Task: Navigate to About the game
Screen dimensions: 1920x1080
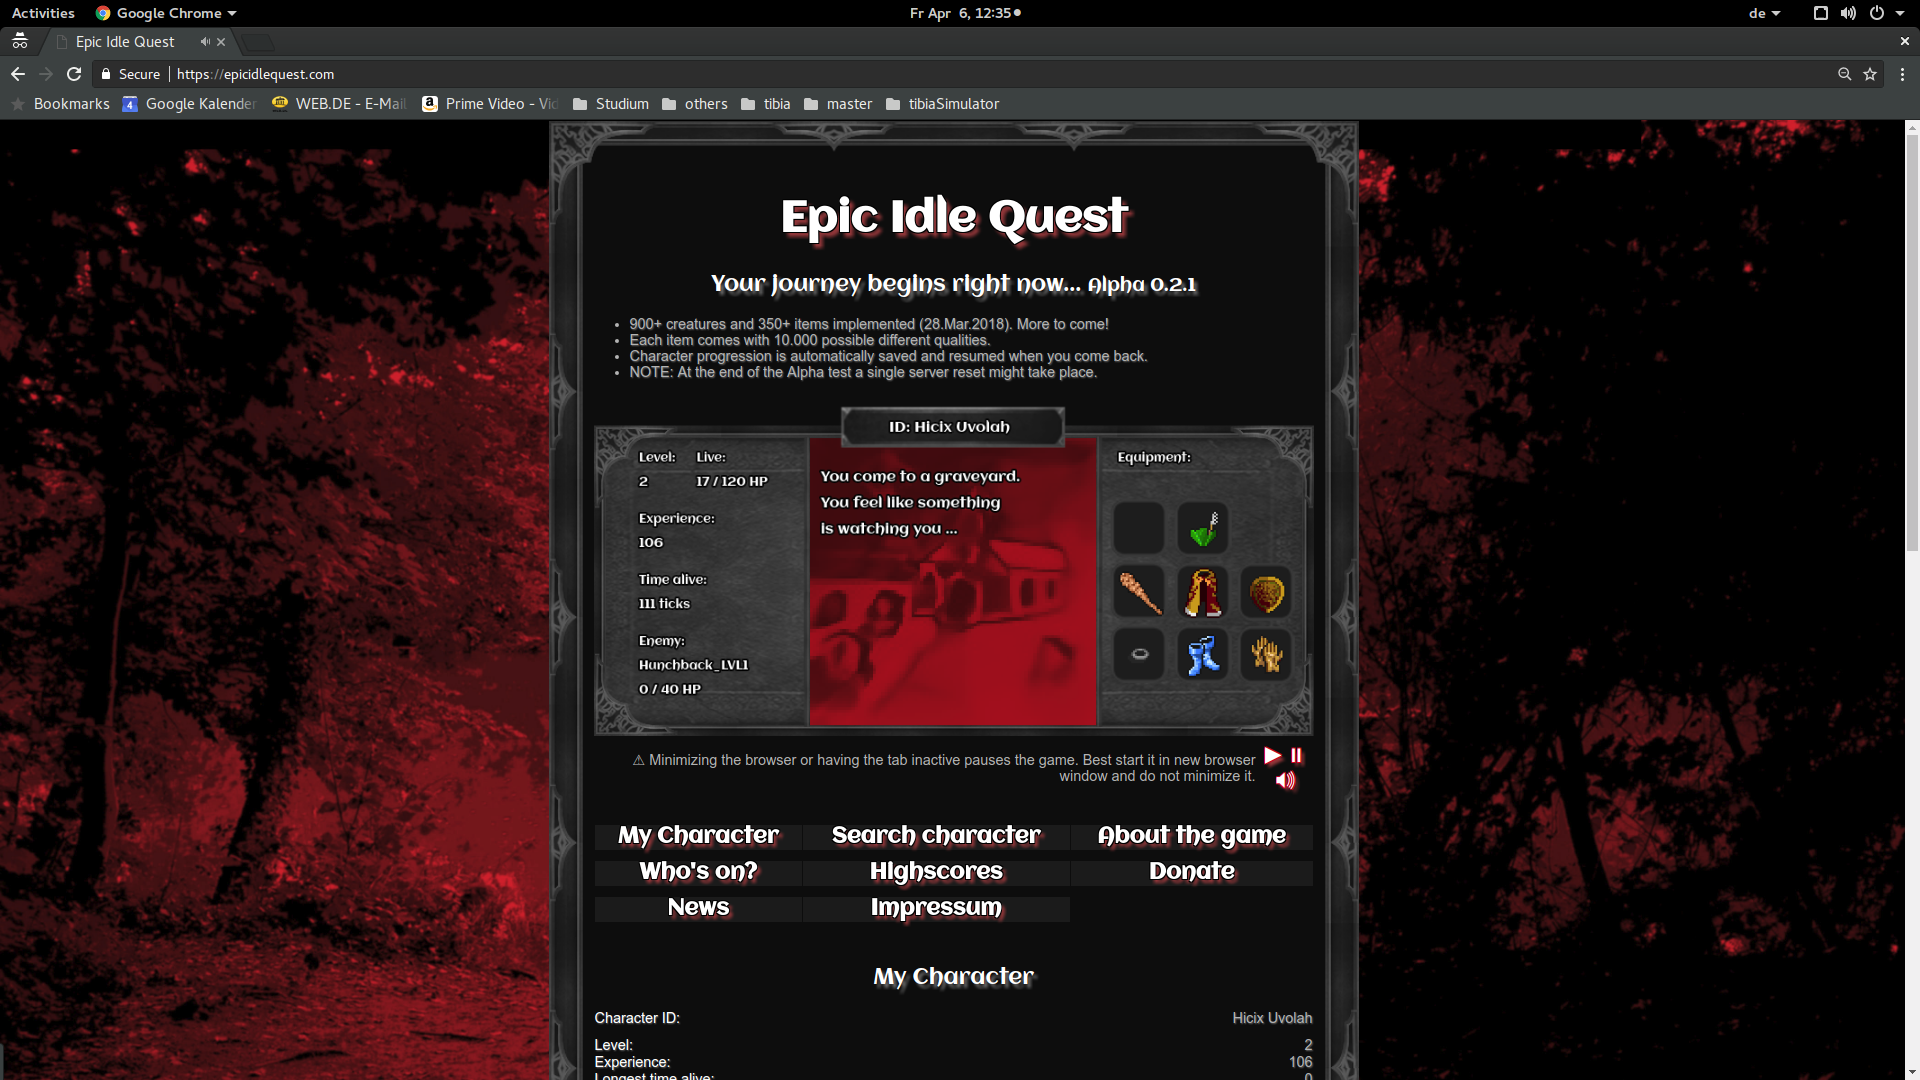Action: coord(1191,835)
